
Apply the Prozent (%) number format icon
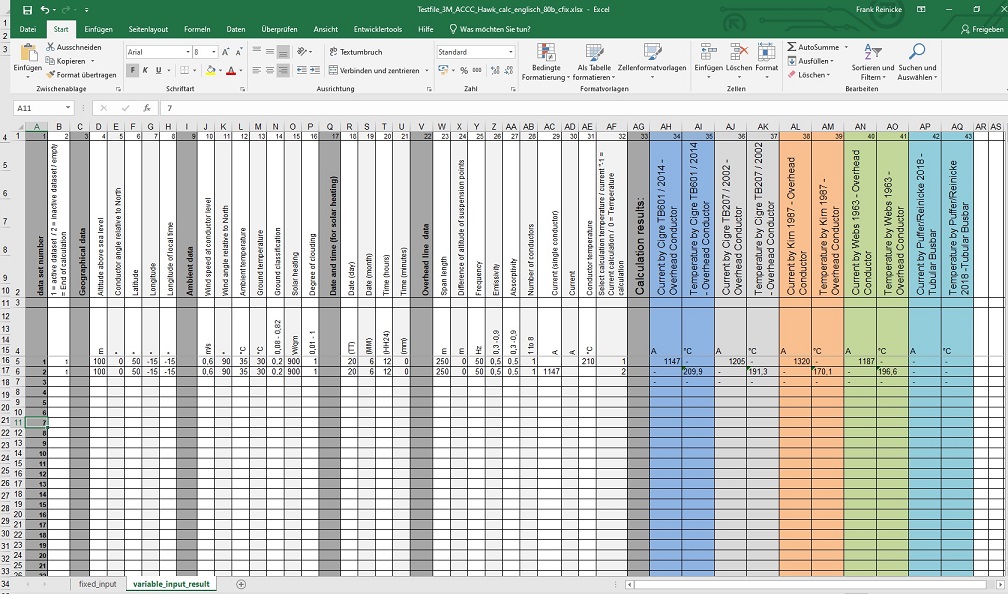point(463,70)
